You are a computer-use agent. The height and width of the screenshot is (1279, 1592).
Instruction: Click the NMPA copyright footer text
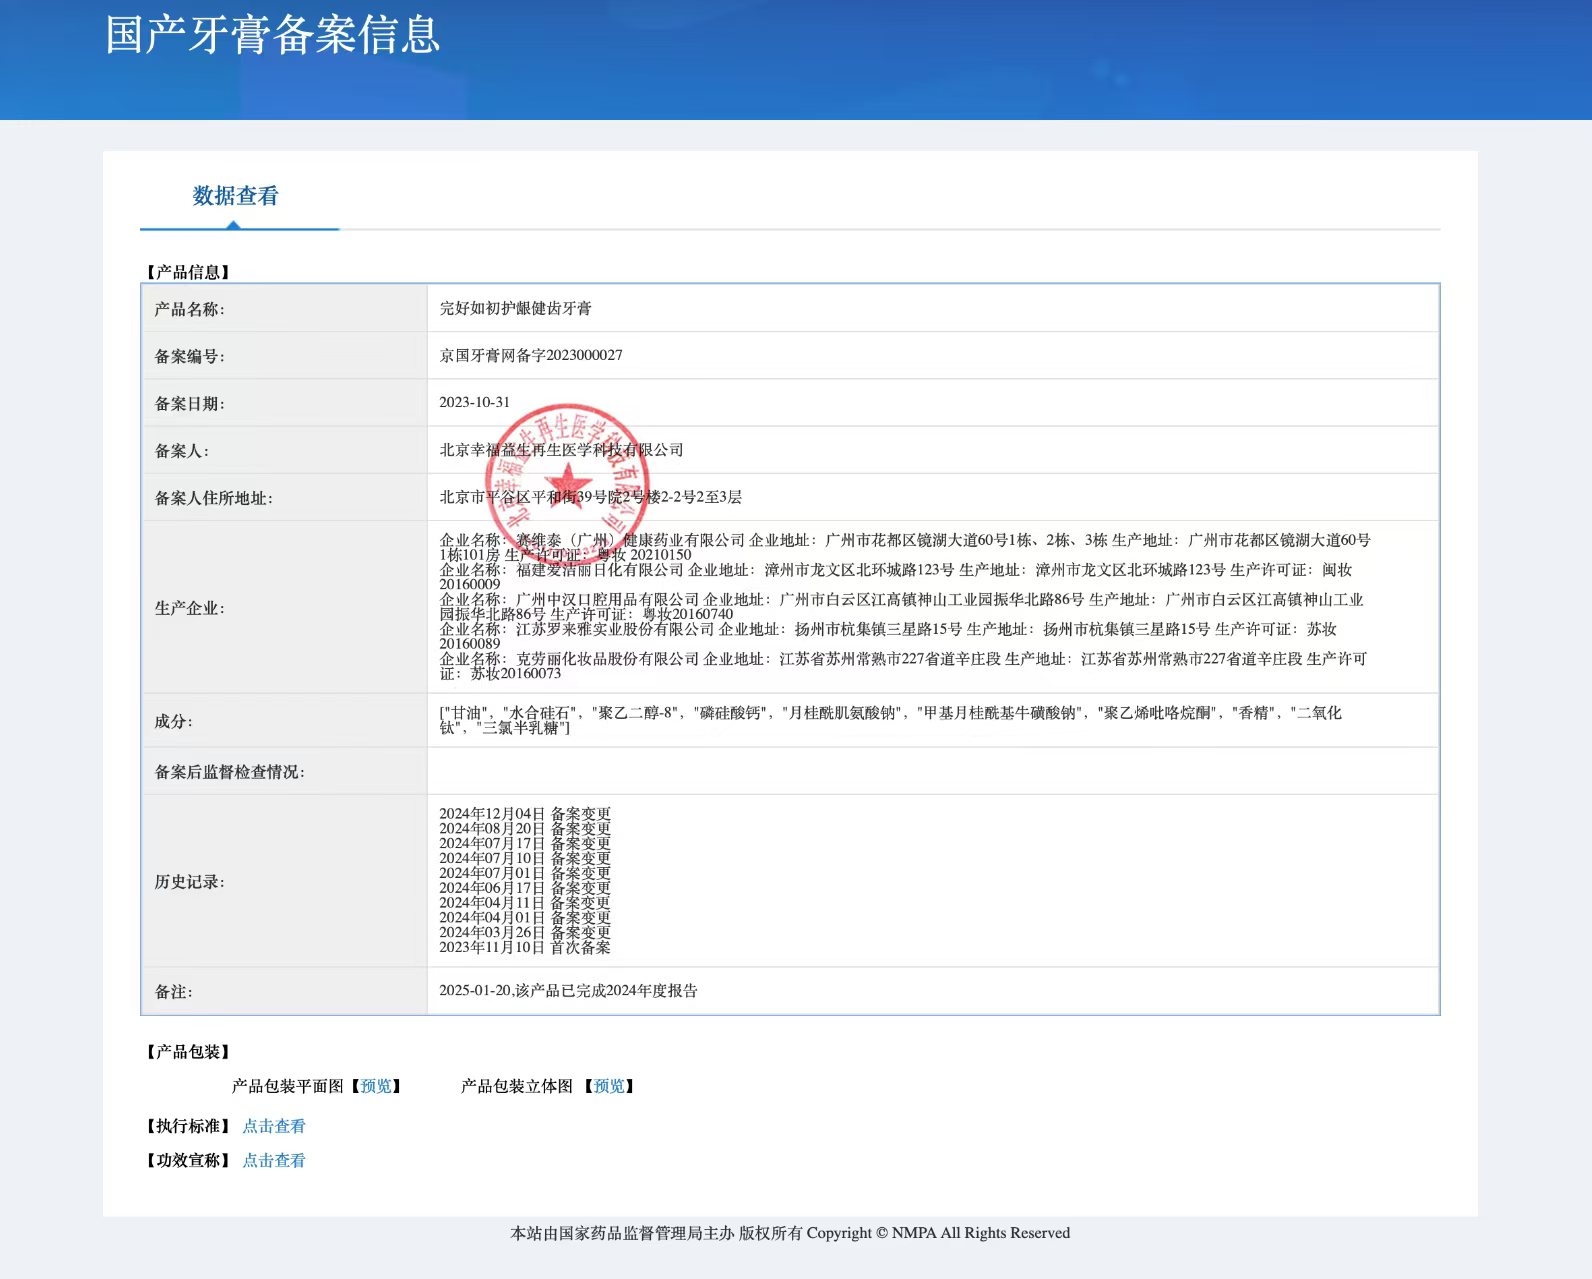coord(790,1233)
